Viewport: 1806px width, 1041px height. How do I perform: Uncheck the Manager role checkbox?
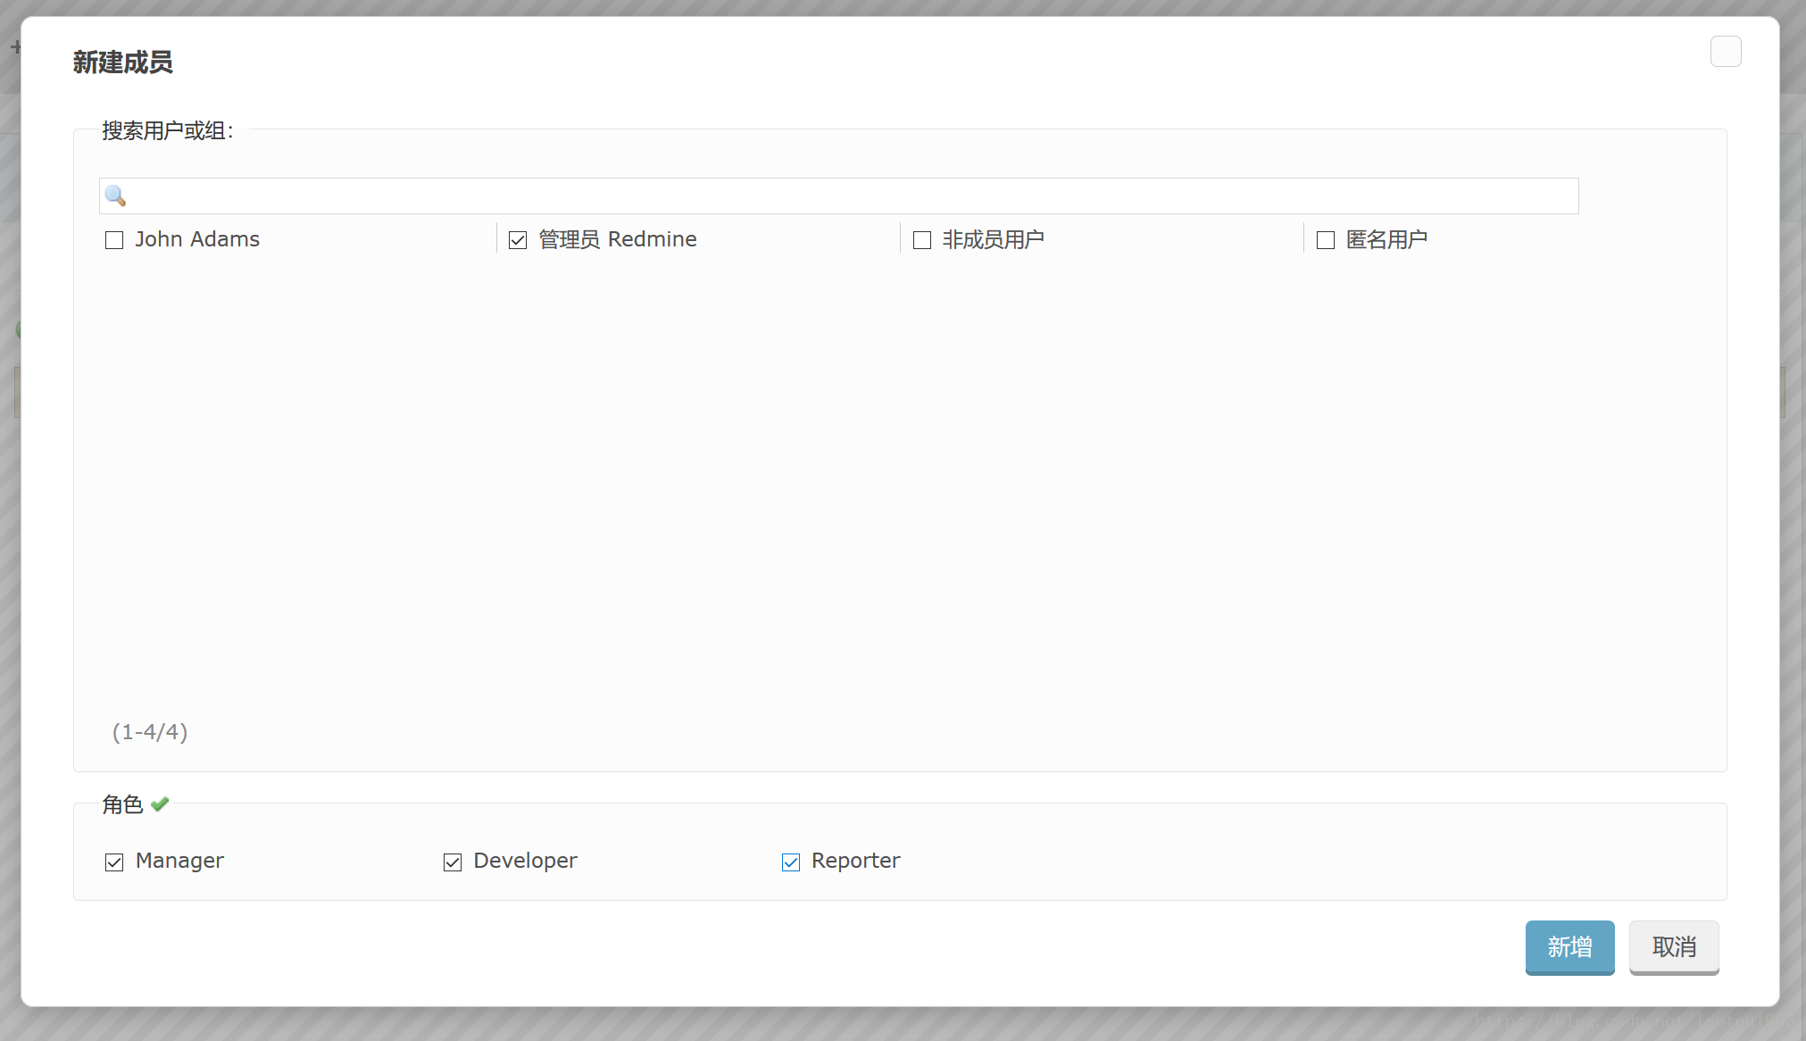(x=114, y=861)
